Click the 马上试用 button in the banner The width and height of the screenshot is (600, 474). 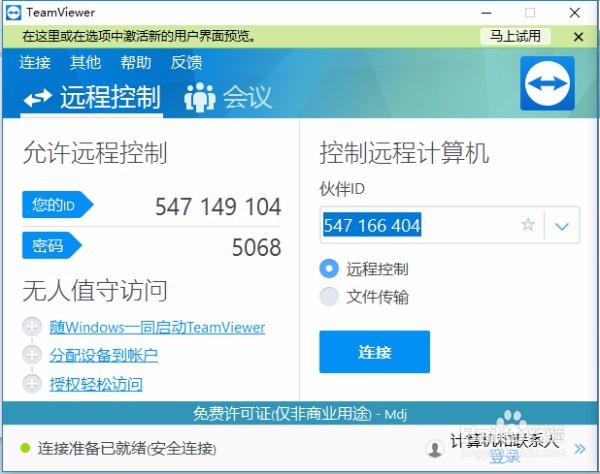pos(515,36)
